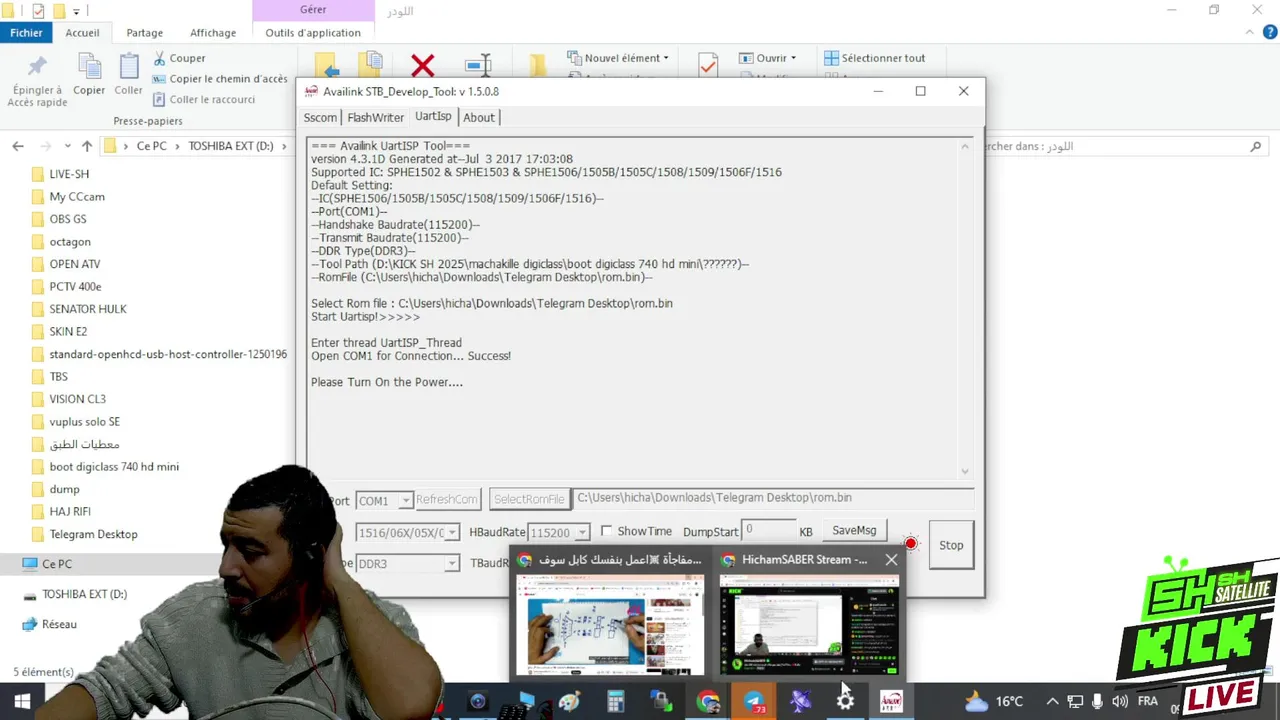Go up one folder level arrow
Screen dimensions: 1280x720
click(87, 146)
